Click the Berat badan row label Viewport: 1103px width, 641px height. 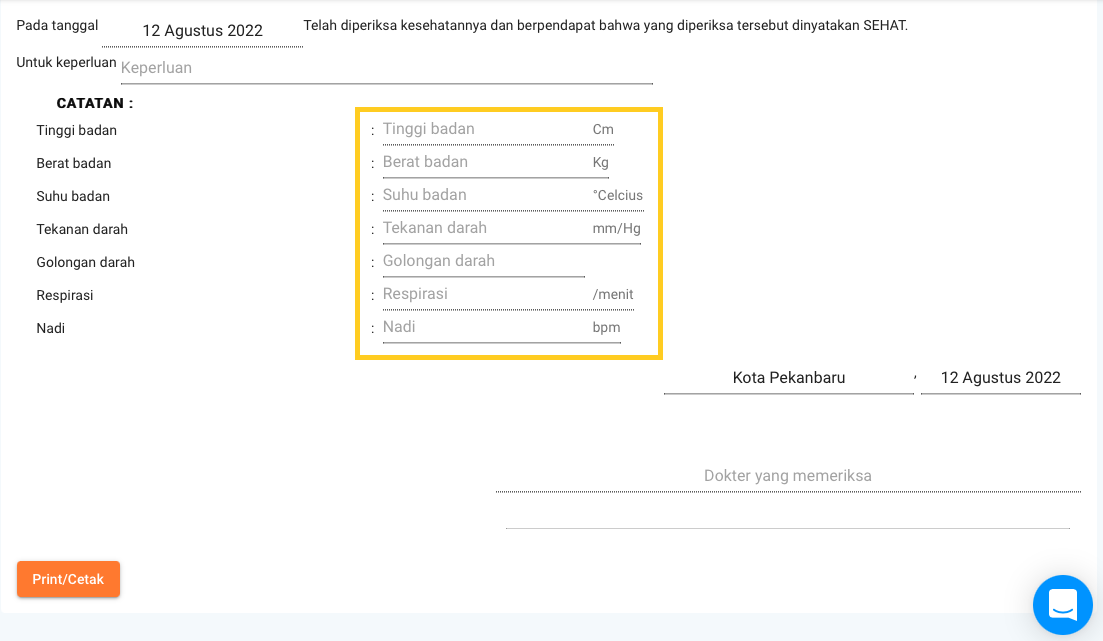74,163
